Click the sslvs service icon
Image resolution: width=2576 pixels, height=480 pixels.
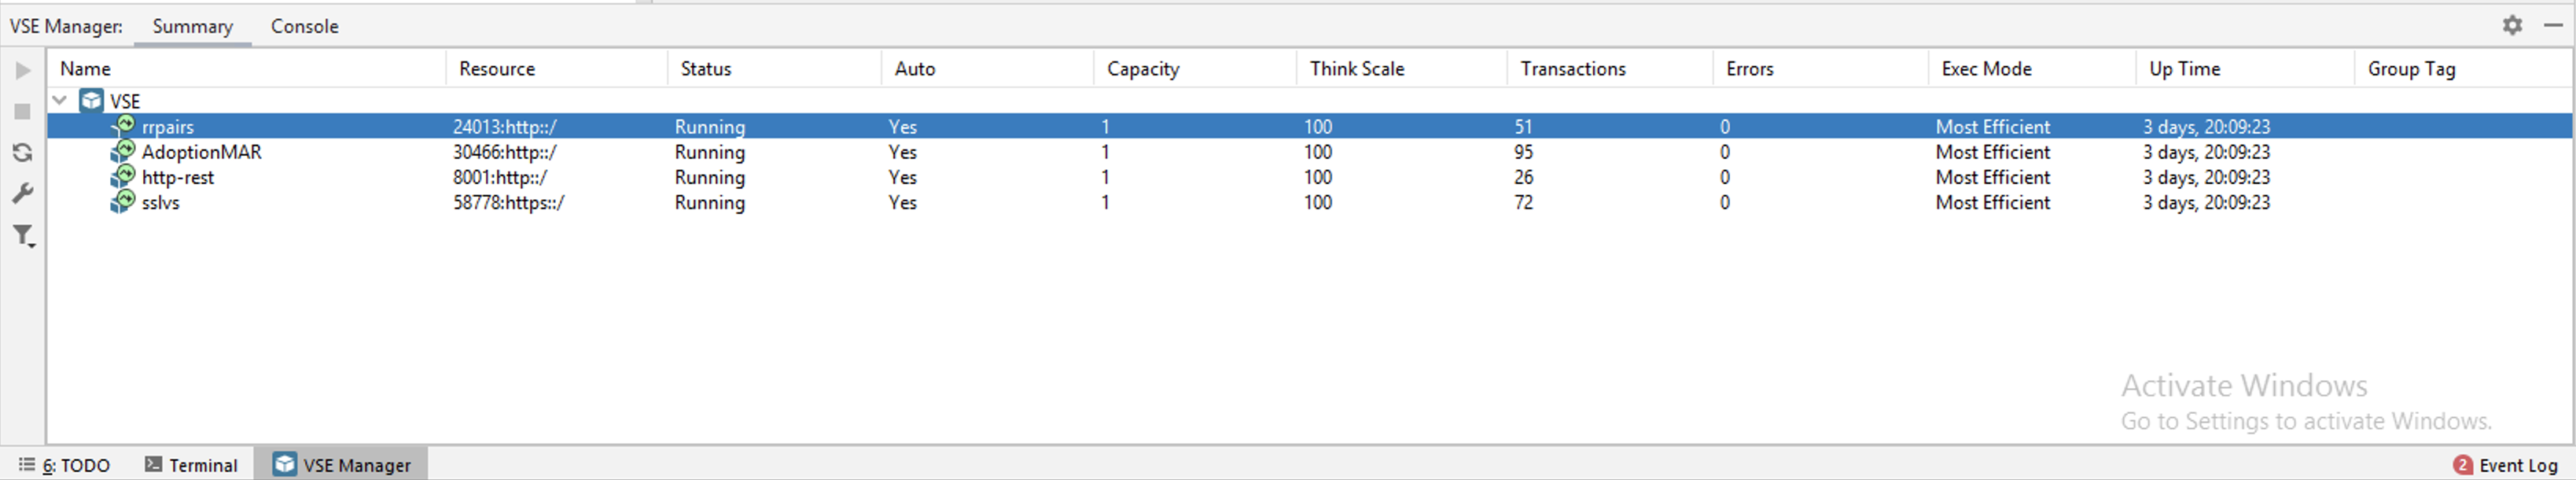click(x=122, y=201)
